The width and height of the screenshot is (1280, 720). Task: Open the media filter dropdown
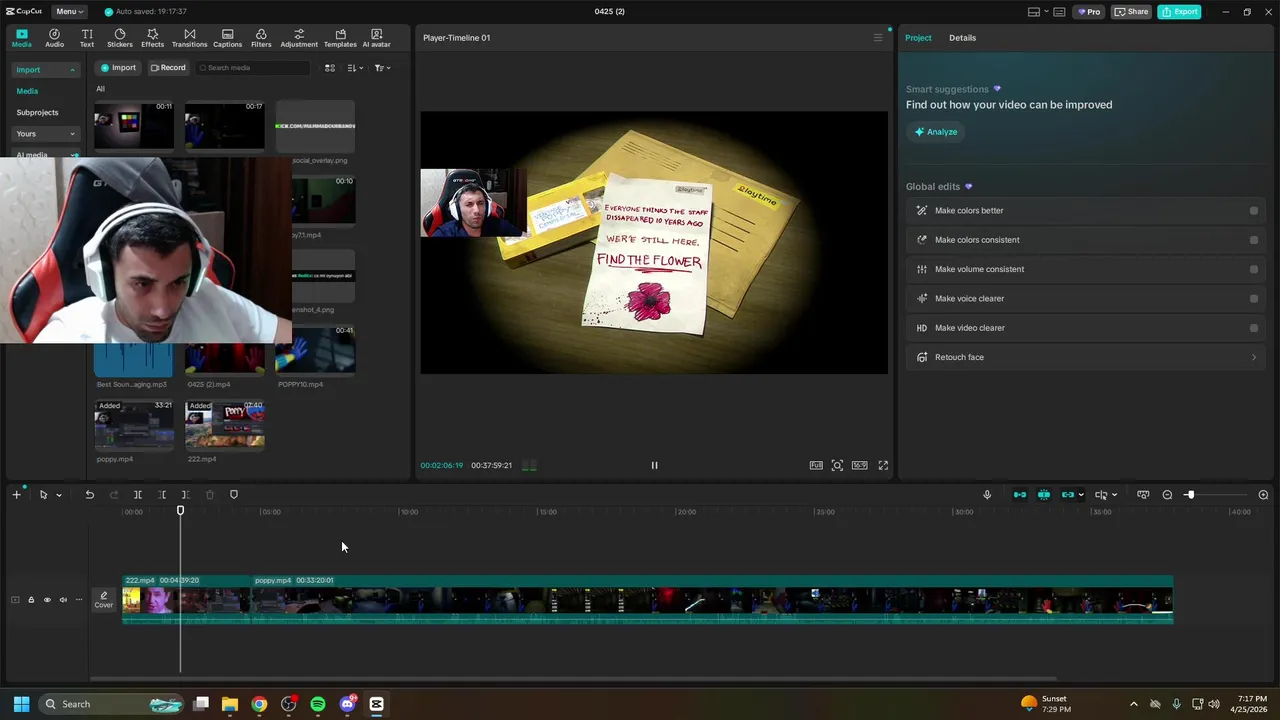382,68
